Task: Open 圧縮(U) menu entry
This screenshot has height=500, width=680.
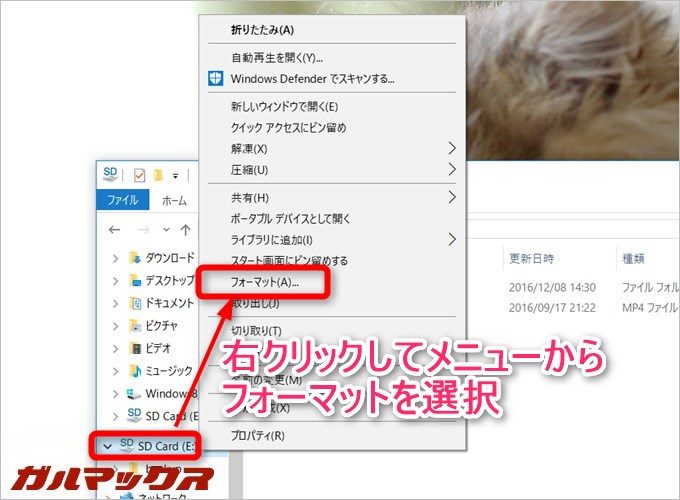Action: tap(249, 170)
